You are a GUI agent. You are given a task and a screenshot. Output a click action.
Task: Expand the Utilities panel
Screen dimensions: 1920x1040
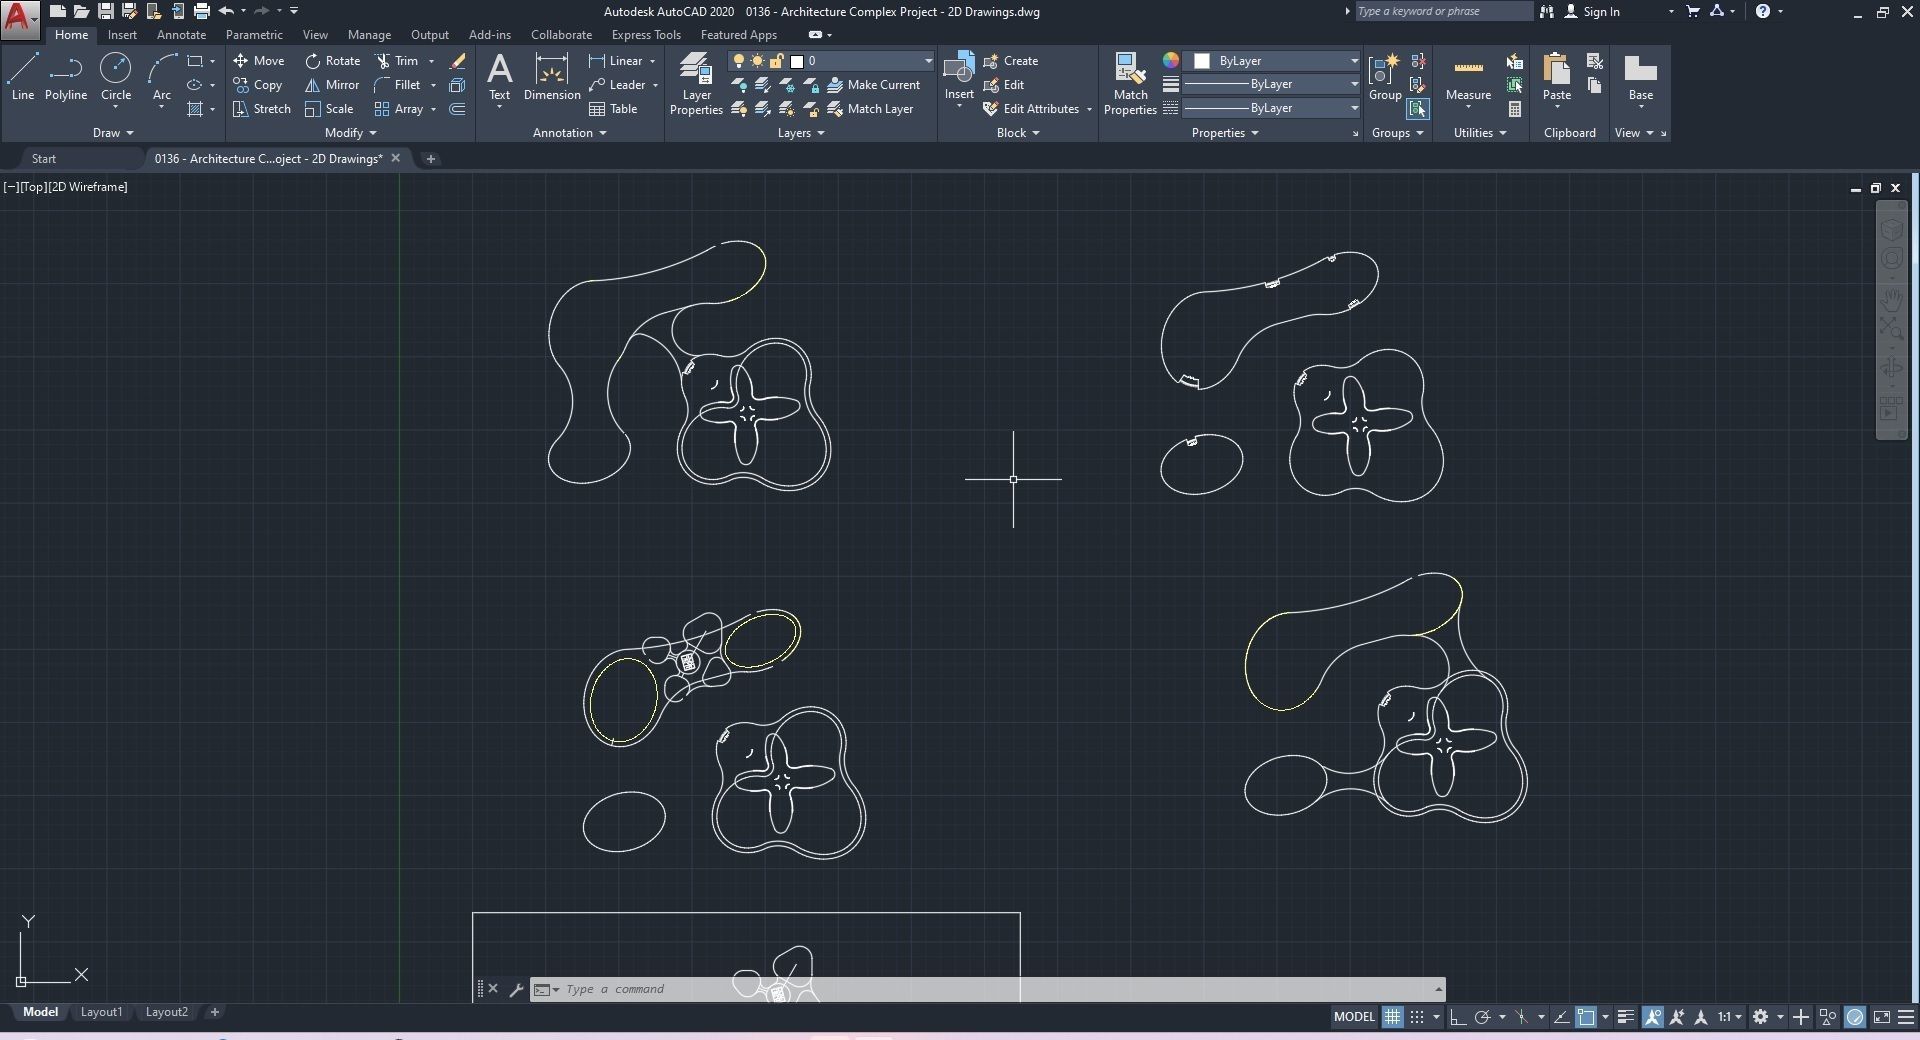point(1480,133)
